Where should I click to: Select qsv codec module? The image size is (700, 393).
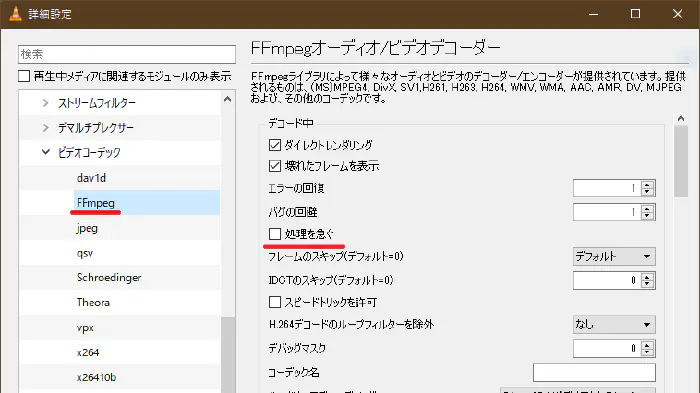85,253
